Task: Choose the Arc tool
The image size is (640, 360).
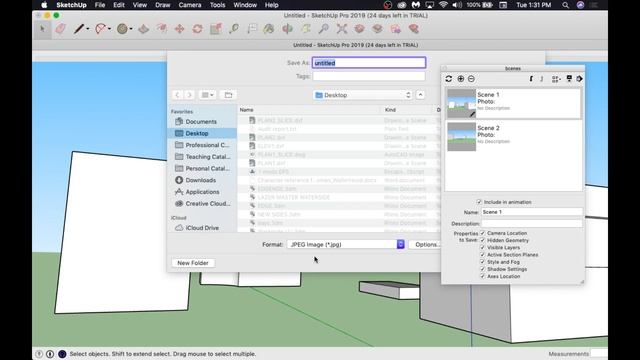Action: [100, 29]
